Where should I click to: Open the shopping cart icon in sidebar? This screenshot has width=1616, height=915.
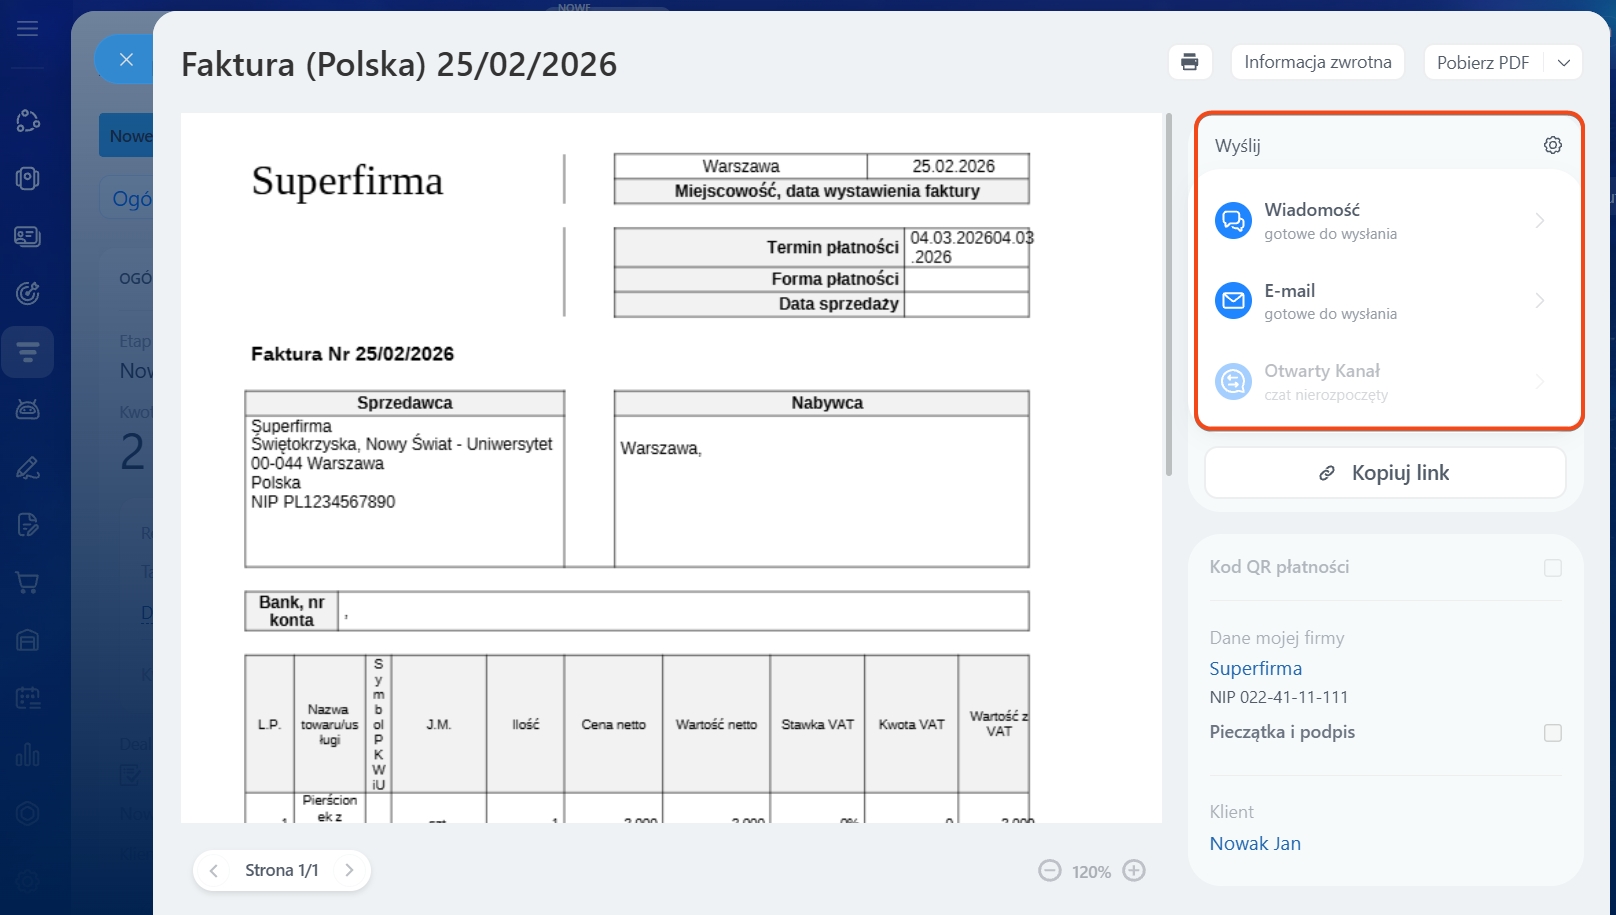pyautogui.click(x=28, y=583)
